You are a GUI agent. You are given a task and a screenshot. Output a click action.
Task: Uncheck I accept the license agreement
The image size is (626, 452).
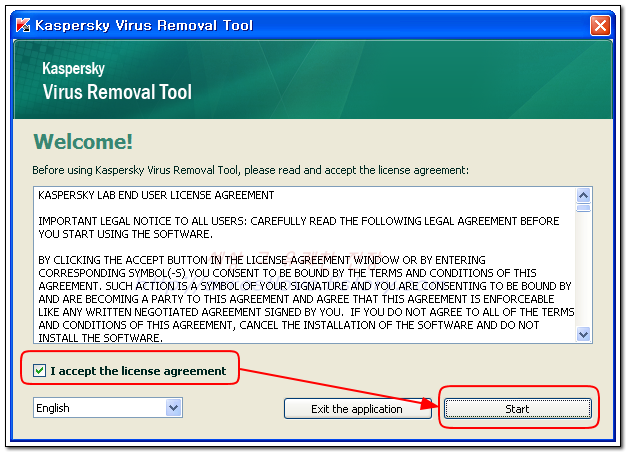[40, 370]
